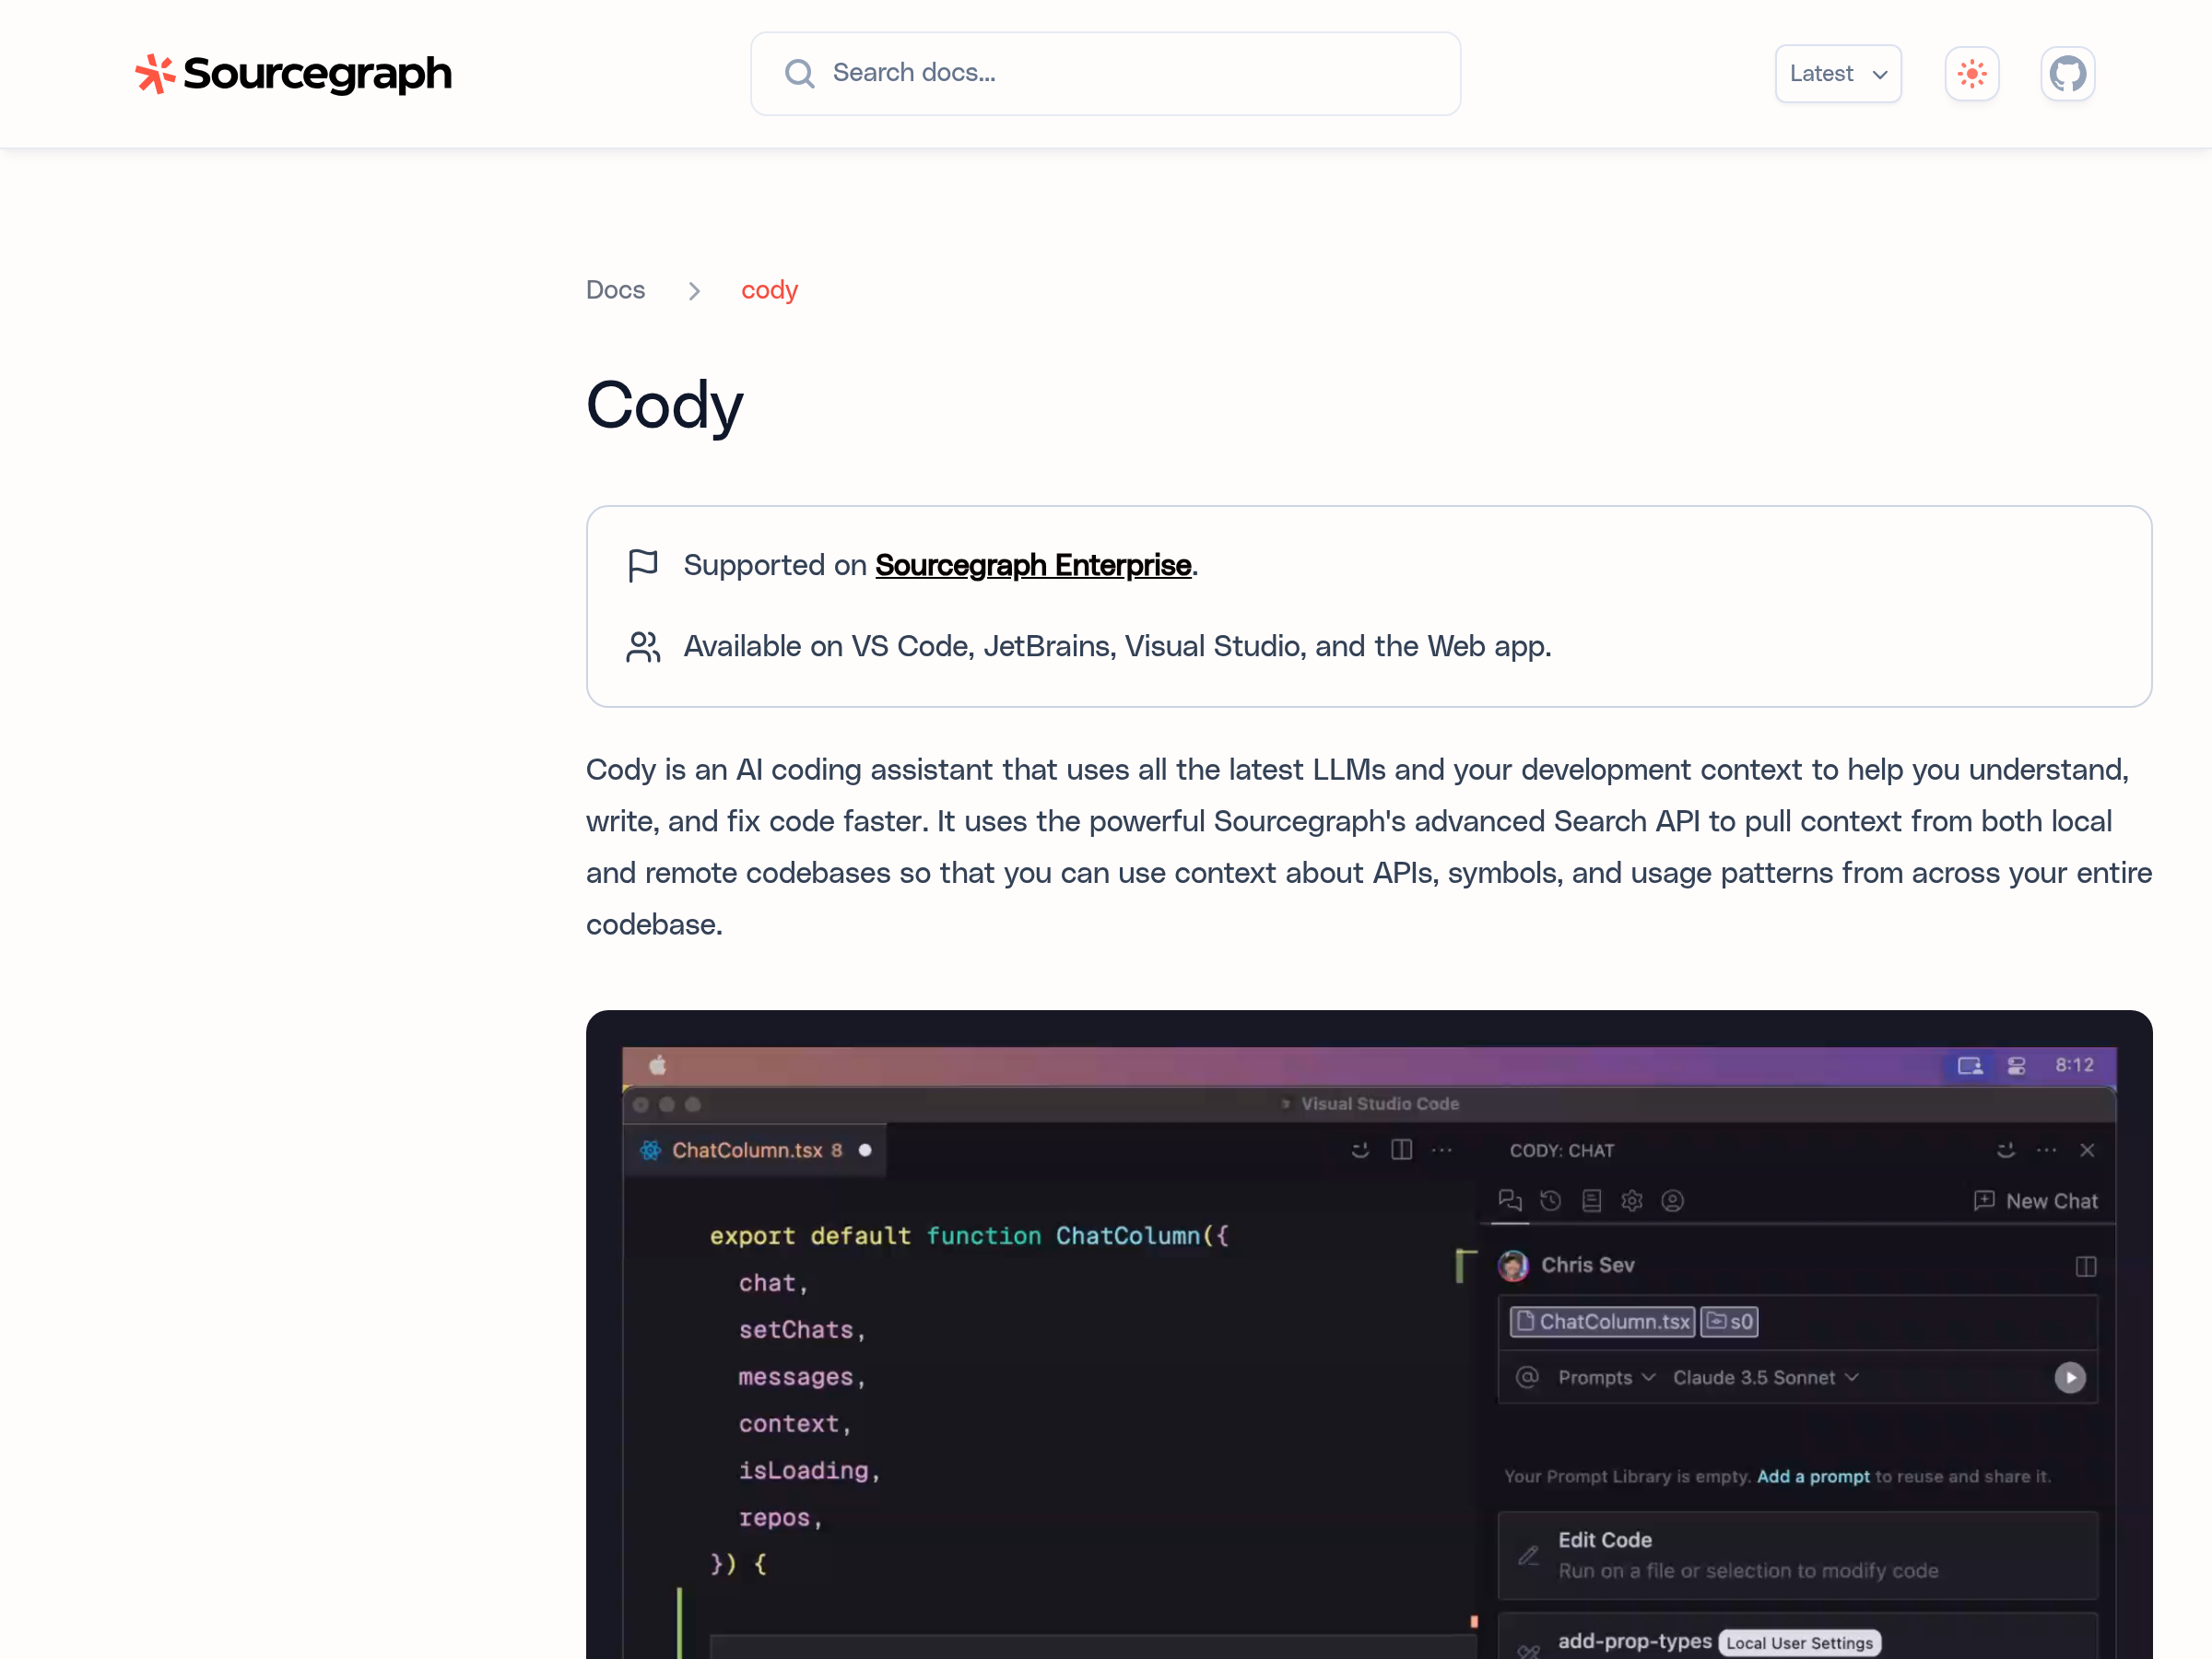Click the Cody icon in CODY: CHAT header
Screen dimensions: 2212x1659
click(x=2005, y=1150)
